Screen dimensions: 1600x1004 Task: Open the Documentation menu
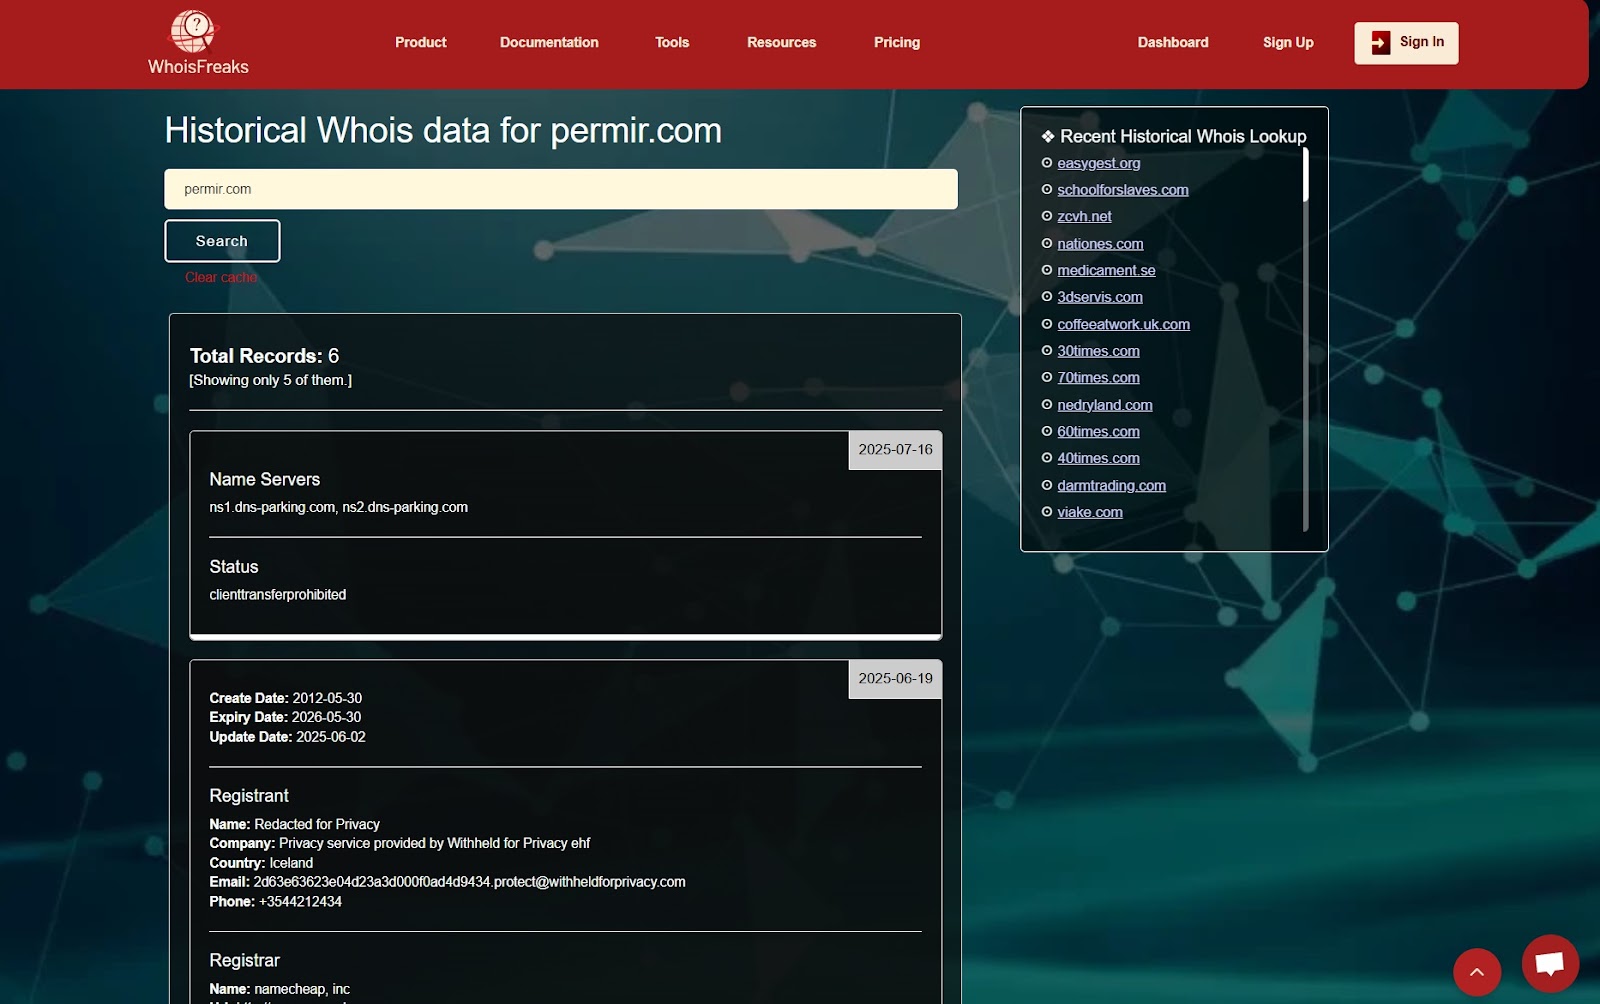[x=549, y=43]
